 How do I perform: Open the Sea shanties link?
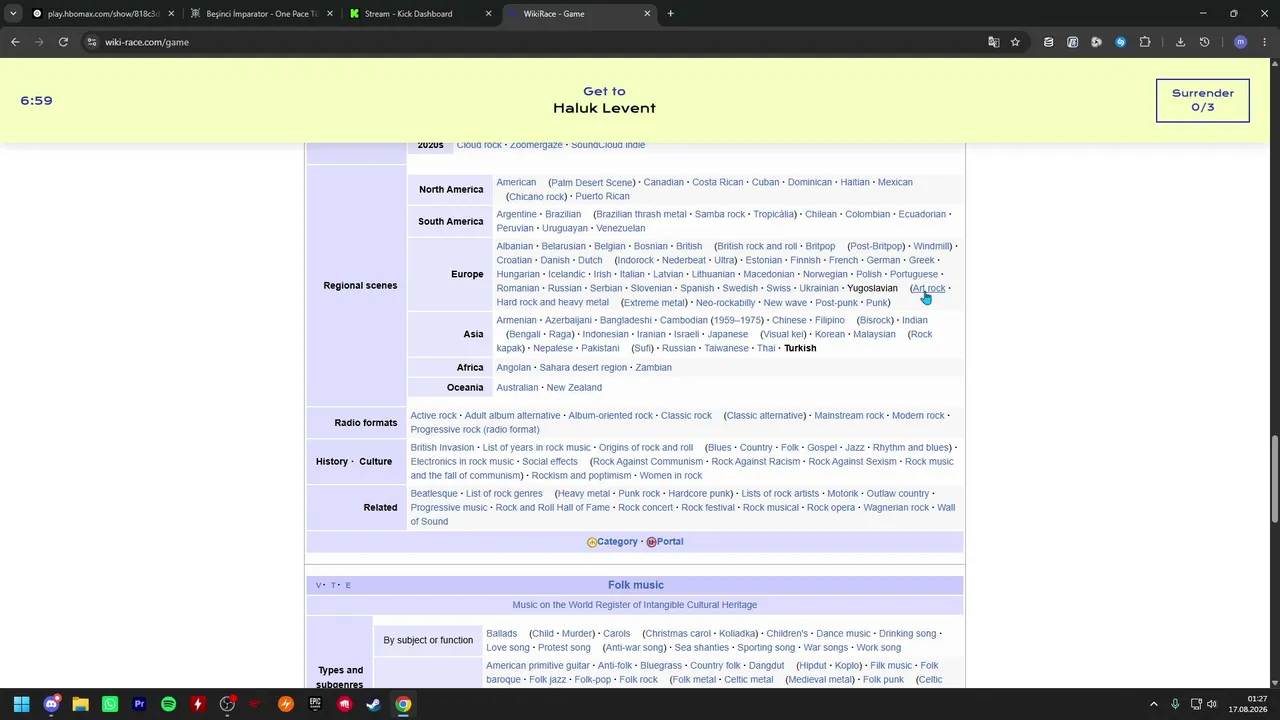pos(701,647)
